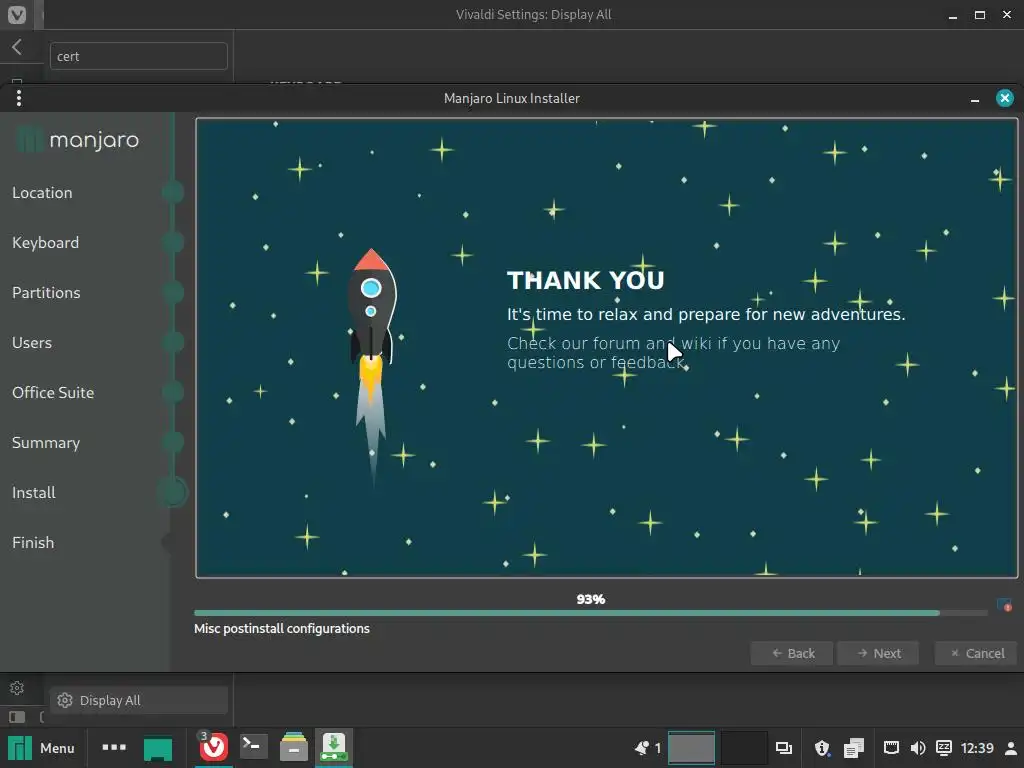
Task: Click the 12:39 clock
Action: click(x=977, y=748)
